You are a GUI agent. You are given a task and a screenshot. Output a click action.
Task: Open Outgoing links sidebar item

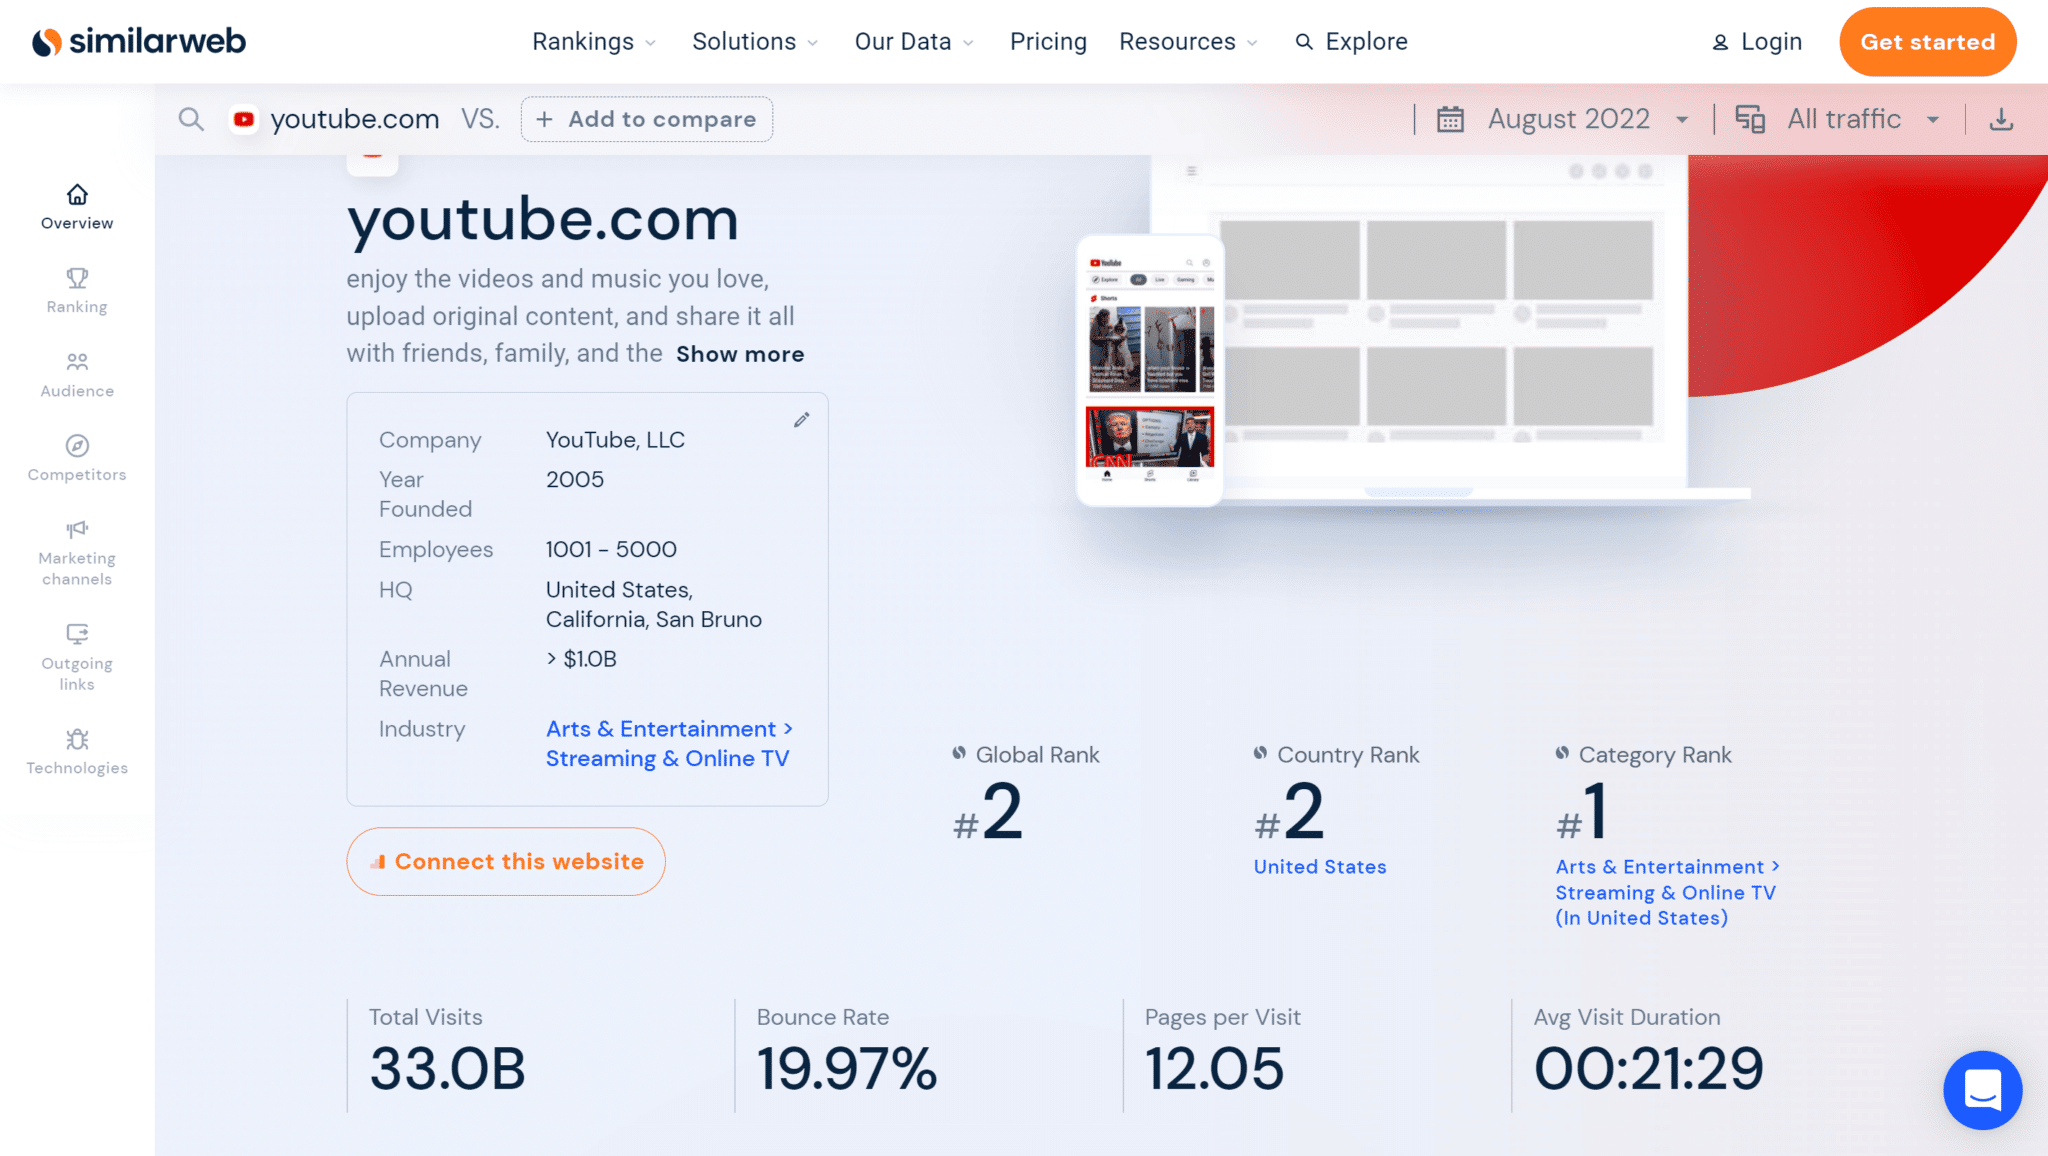tap(77, 658)
